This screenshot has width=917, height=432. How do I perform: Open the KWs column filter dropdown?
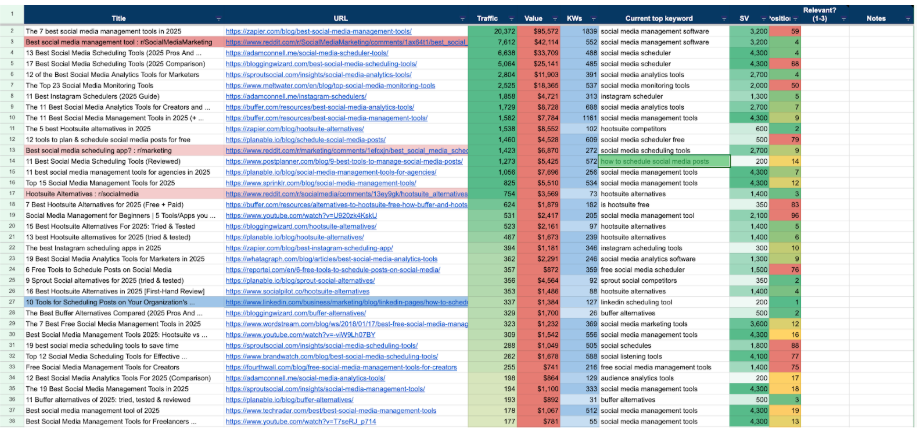click(x=592, y=19)
